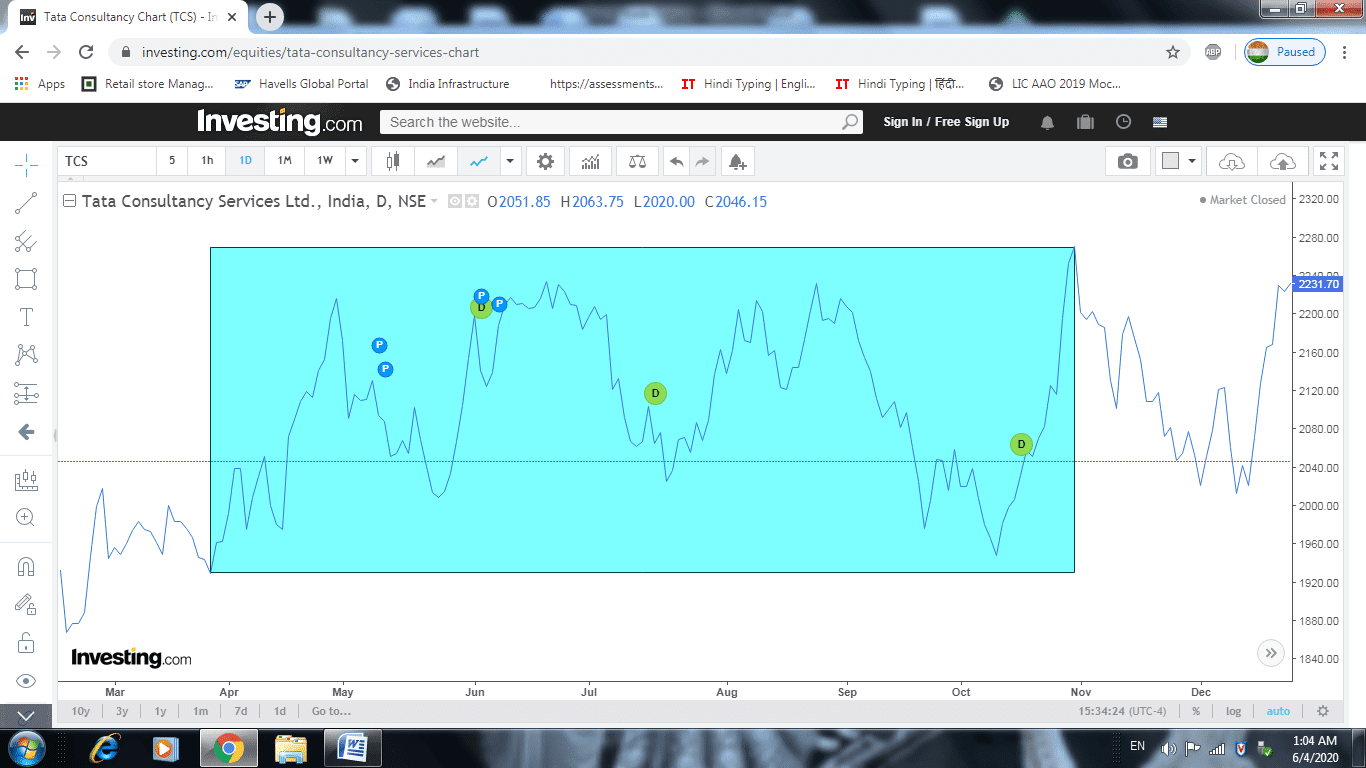This screenshot has height=768, width=1366.
Task: Open the XABCD pattern tool
Action: coord(27,355)
